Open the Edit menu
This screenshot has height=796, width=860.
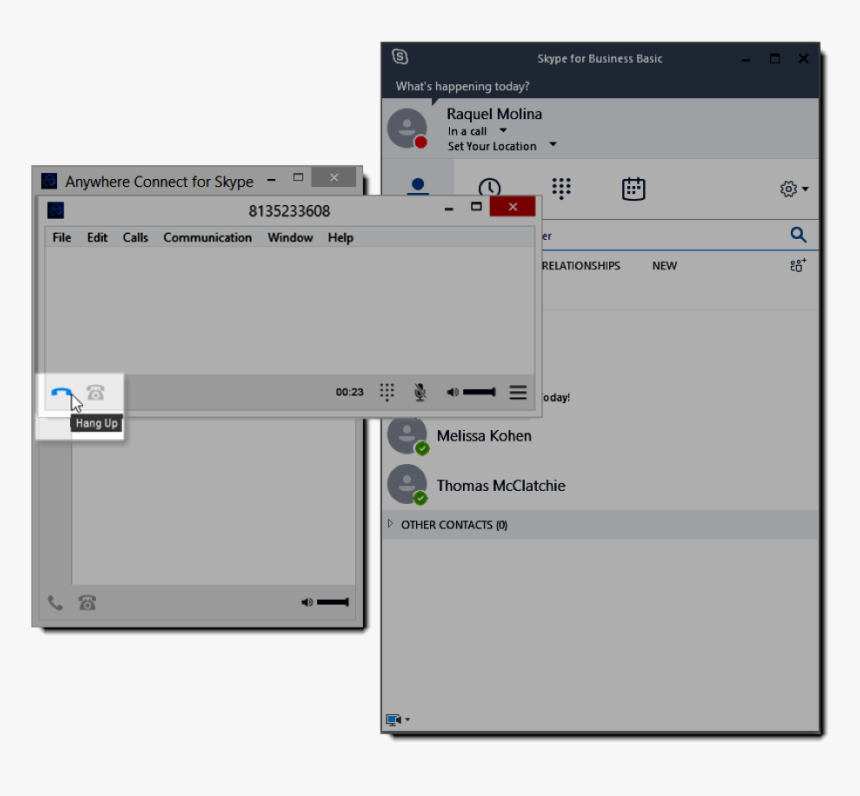tap(97, 238)
